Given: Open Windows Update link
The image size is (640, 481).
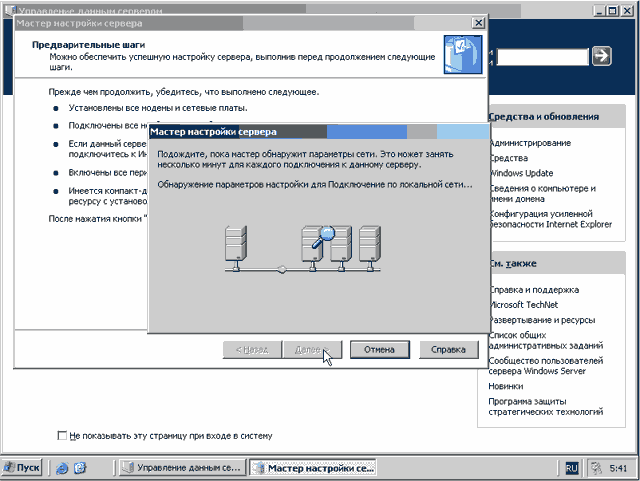Looking at the screenshot, I should point(521,173).
